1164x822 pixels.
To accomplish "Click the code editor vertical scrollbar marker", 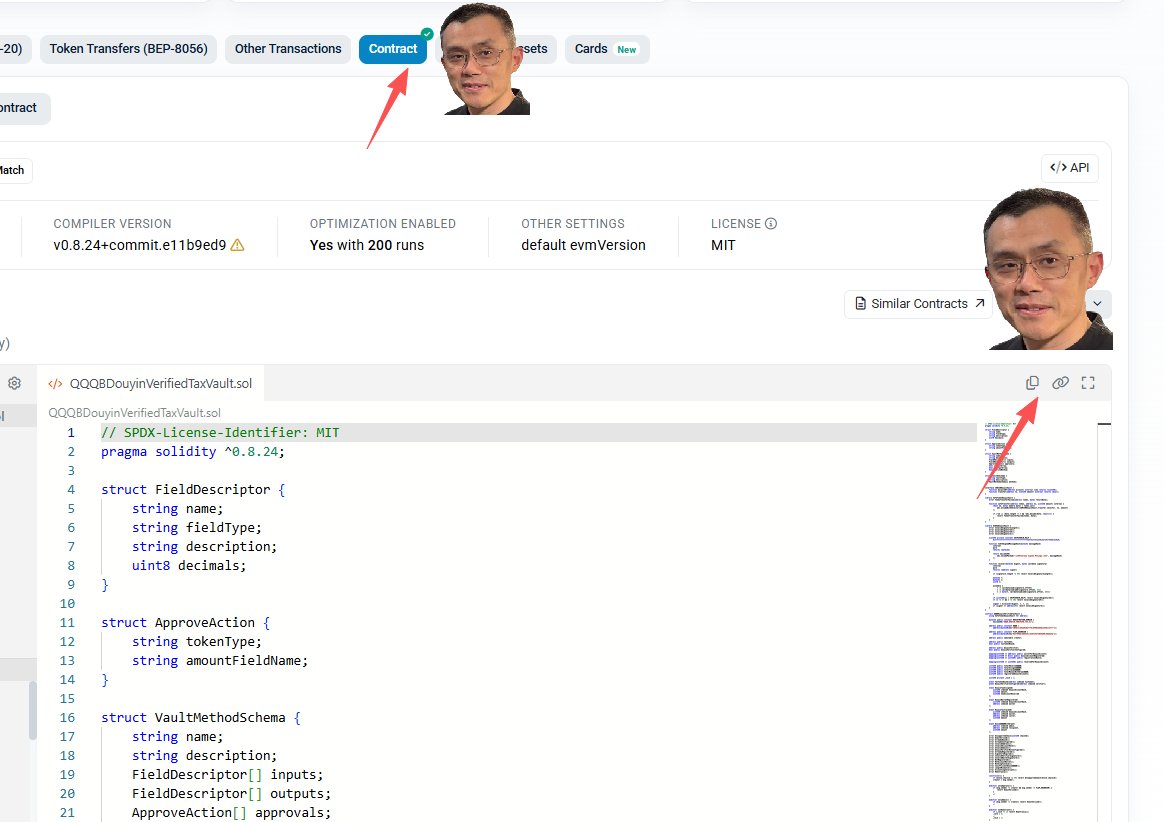I will [1104, 424].
